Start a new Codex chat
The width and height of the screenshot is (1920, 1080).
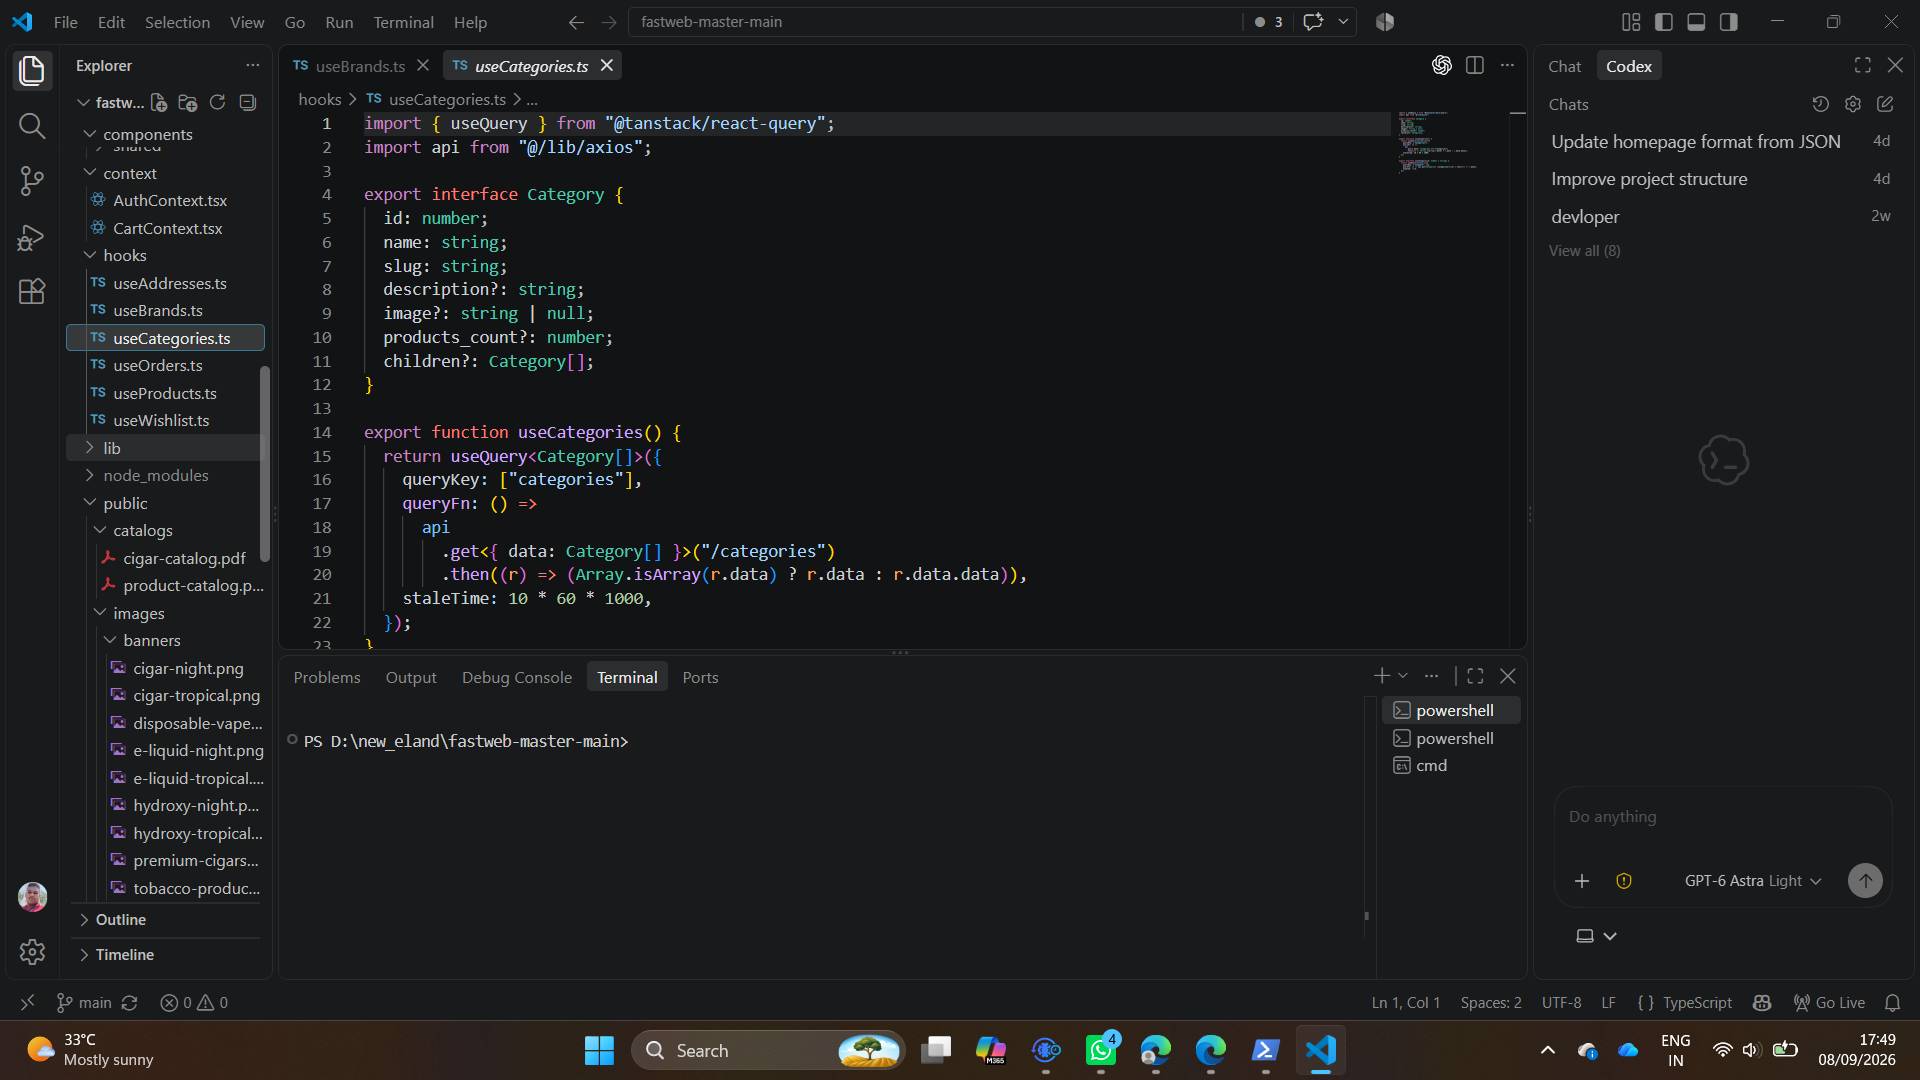[x=1885, y=104]
